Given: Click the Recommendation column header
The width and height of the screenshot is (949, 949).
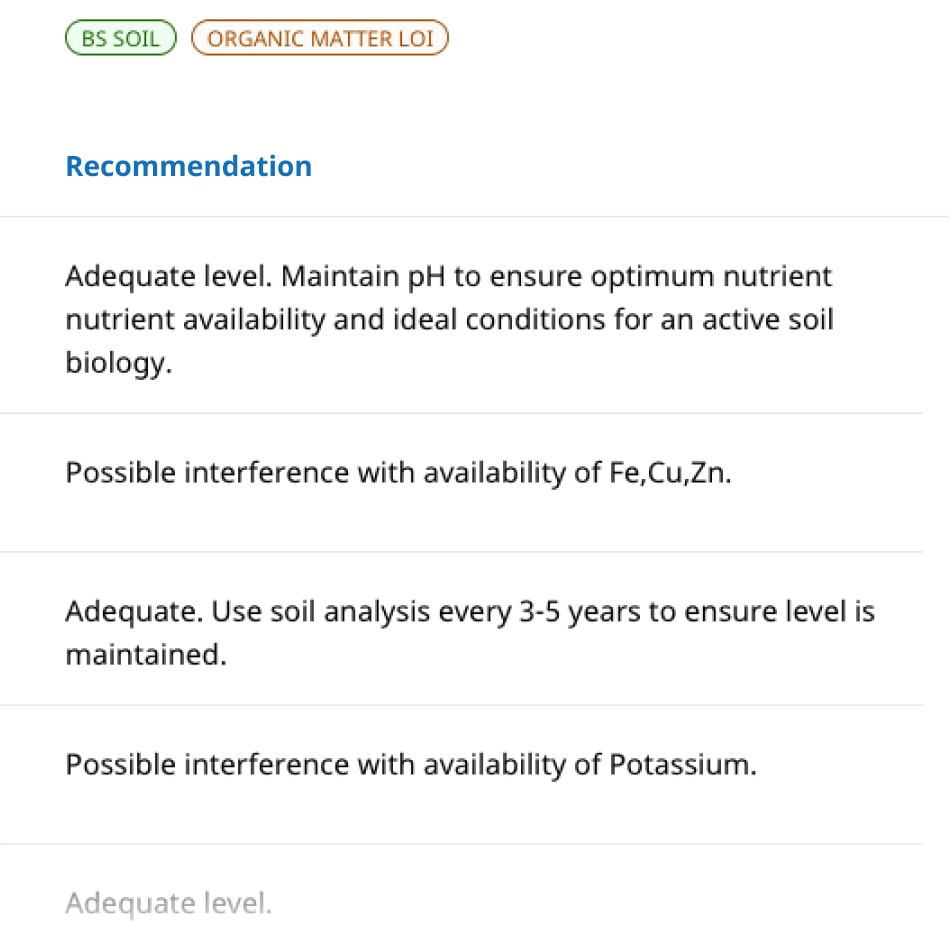Looking at the screenshot, I should [x=188, y=166].
